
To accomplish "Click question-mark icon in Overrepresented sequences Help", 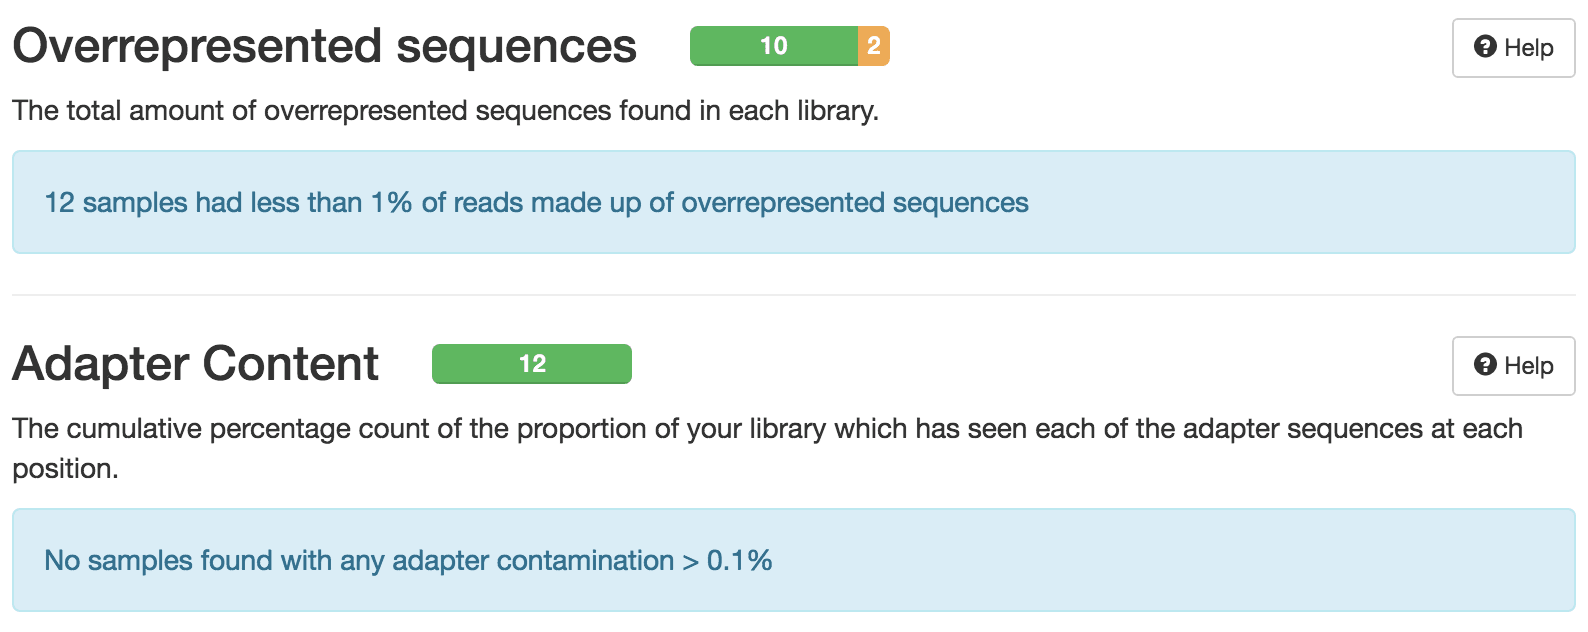I will 1485,47.
